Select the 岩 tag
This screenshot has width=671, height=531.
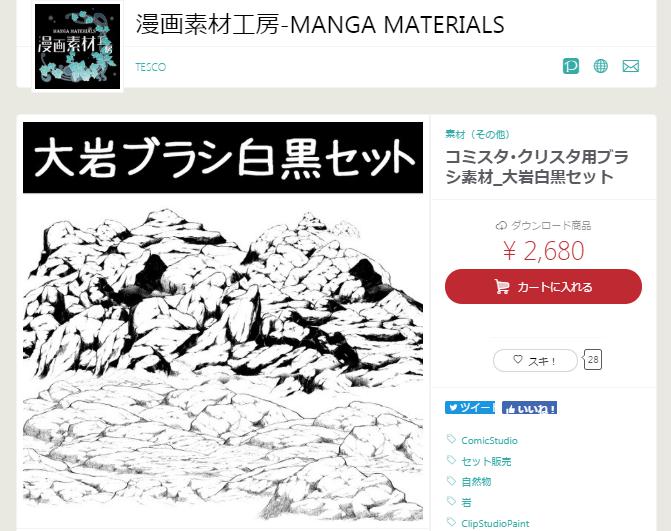click(x=466, y=502)
